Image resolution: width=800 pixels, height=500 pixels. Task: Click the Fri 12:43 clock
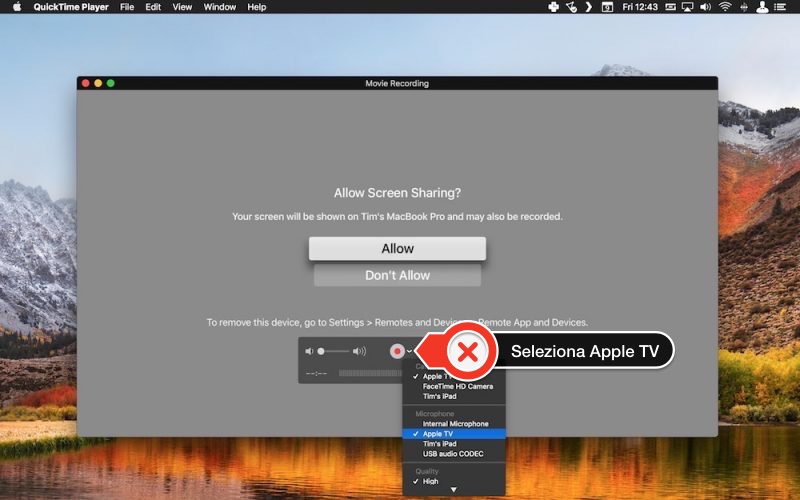pyautogui.click(x=640, y=7)
